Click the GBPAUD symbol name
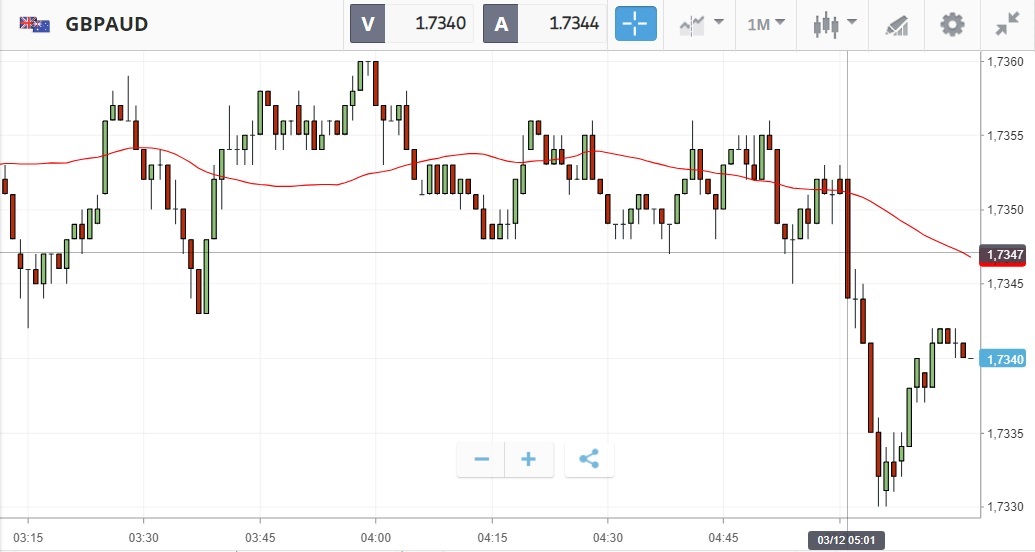The image size is (1035, 552). pos(107,24)
